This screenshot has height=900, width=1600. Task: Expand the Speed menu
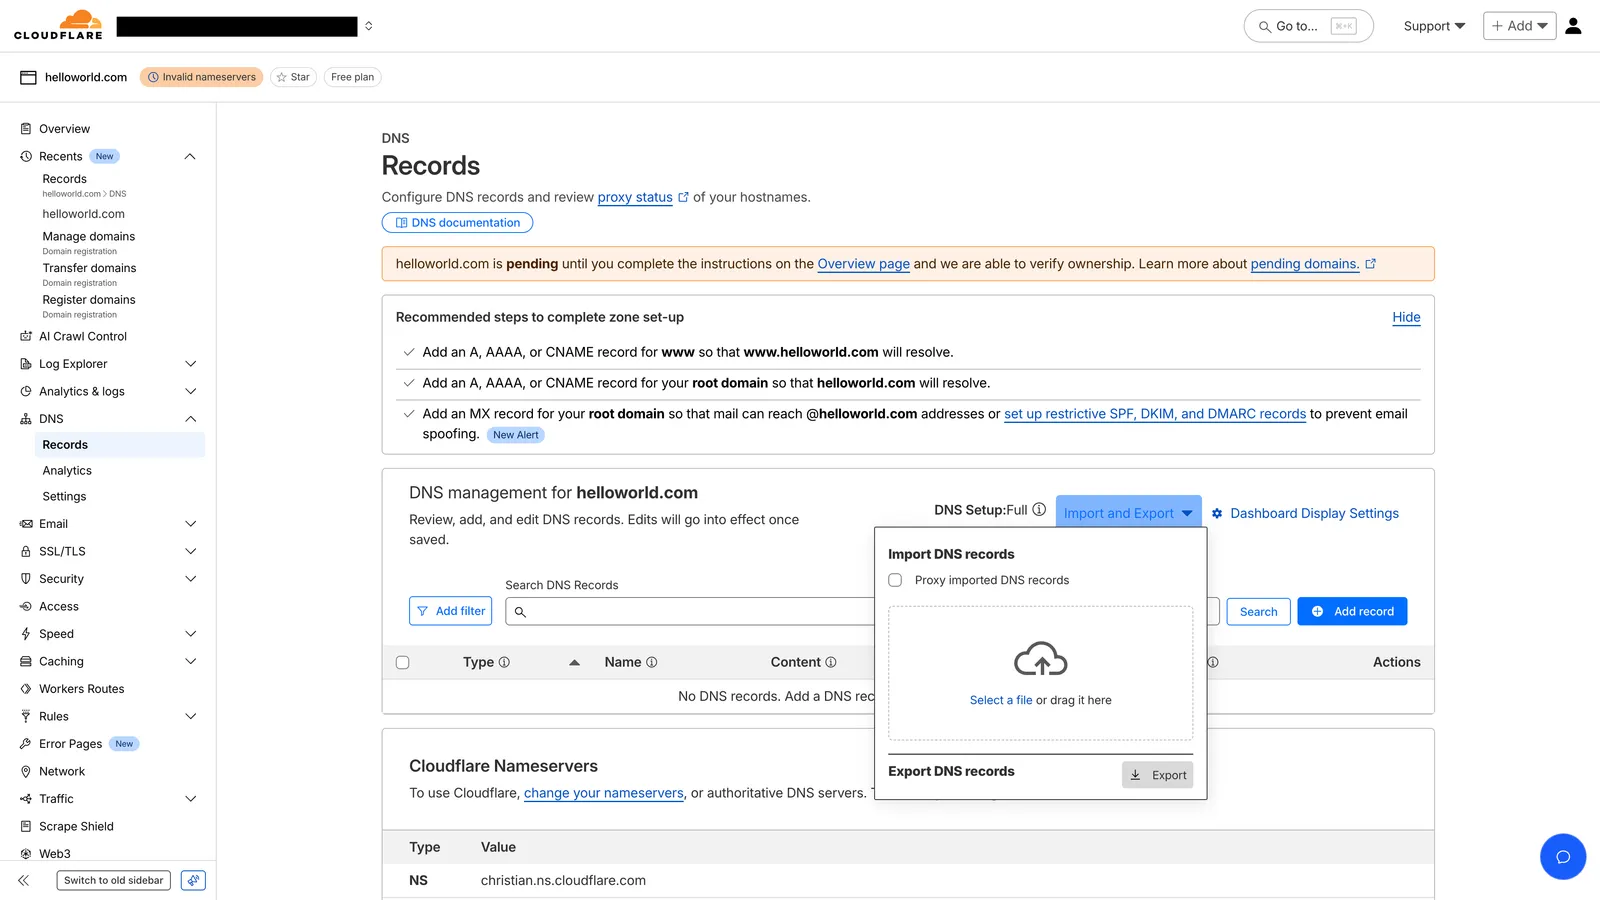click(x=190, y=634)
